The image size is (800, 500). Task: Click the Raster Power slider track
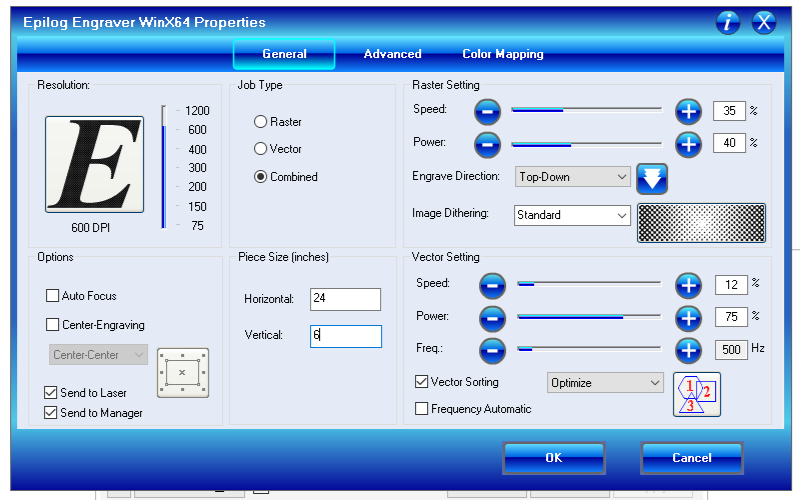587,145
